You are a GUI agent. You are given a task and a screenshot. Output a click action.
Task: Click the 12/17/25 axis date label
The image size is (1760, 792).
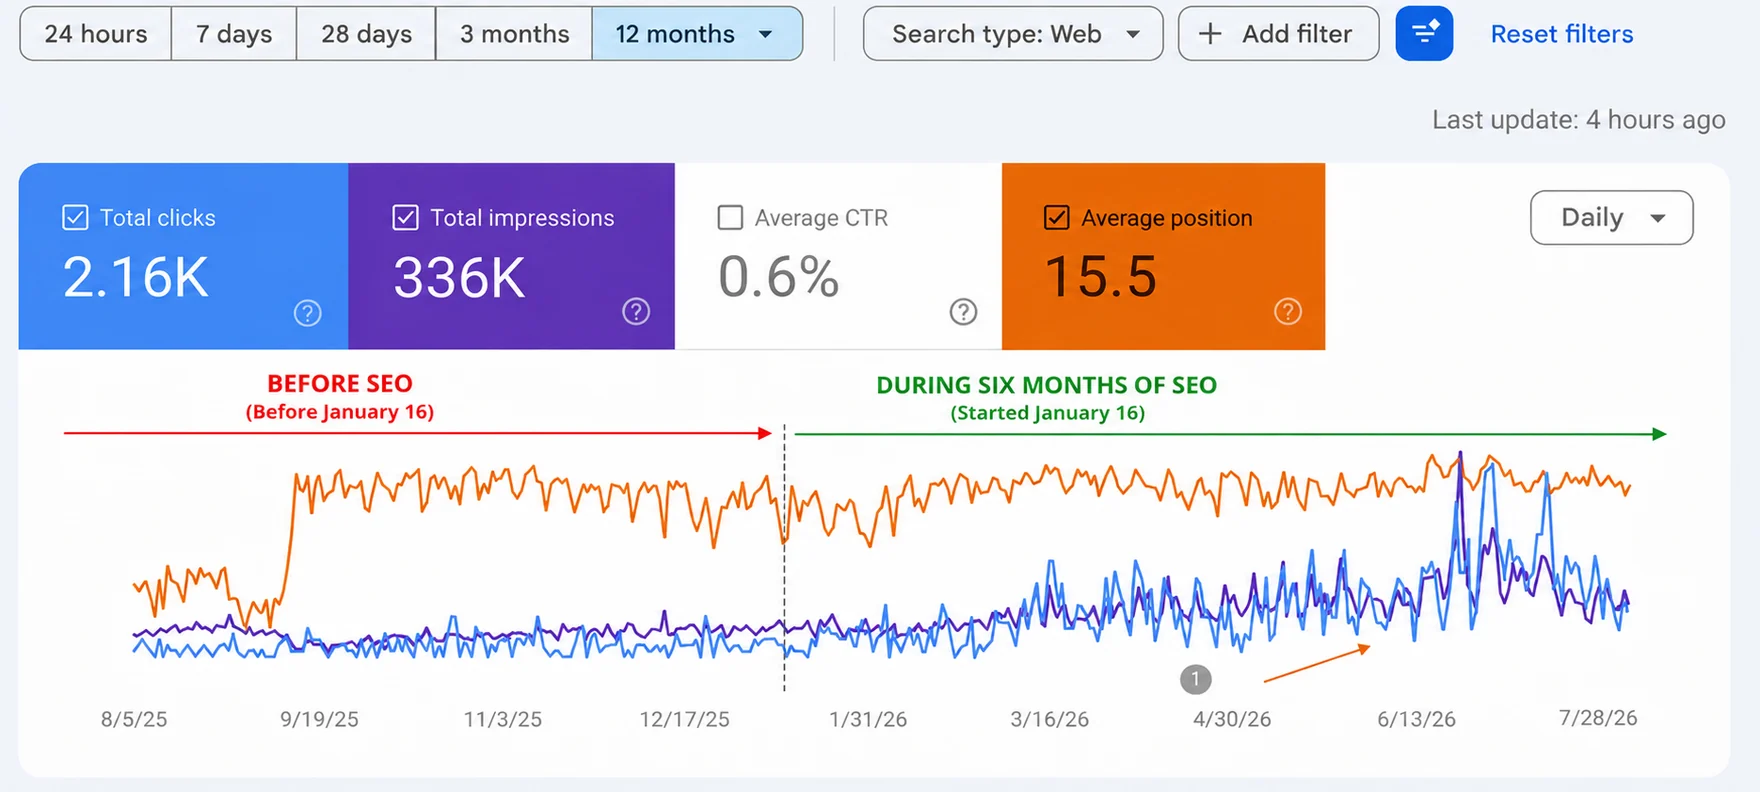685,719
